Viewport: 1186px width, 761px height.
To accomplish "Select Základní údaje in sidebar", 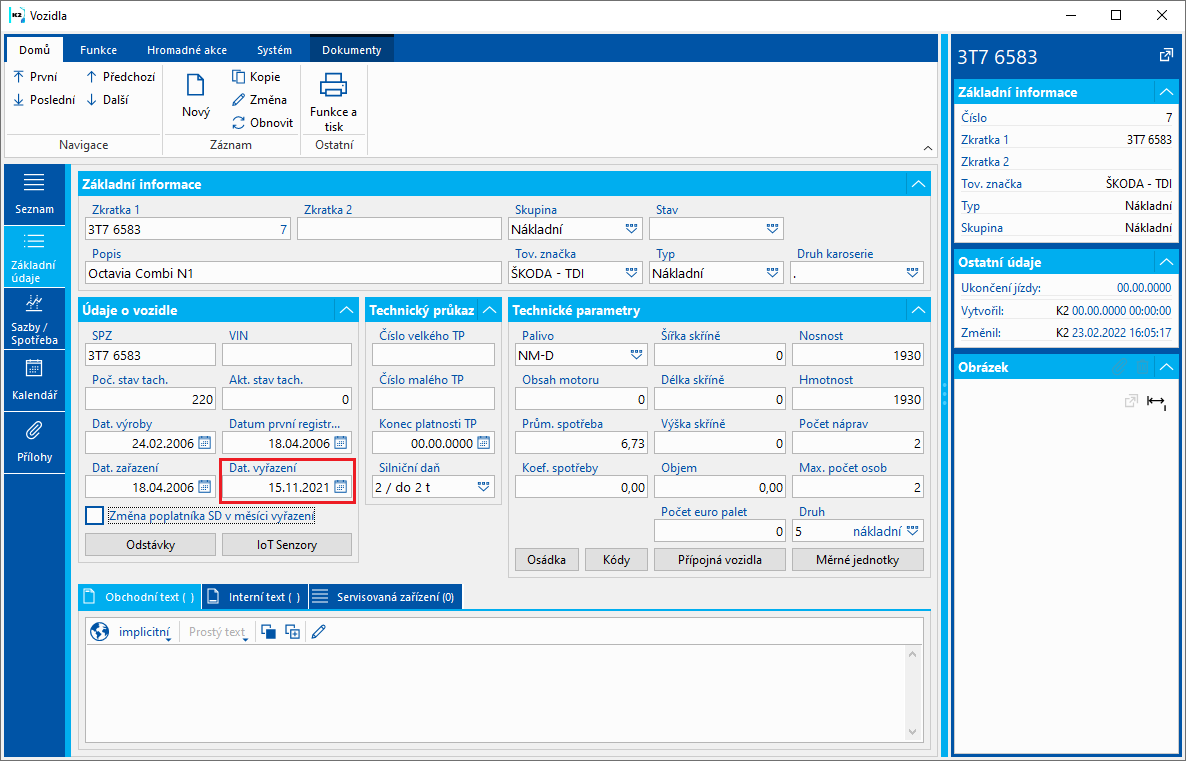I will coord(34,257).
